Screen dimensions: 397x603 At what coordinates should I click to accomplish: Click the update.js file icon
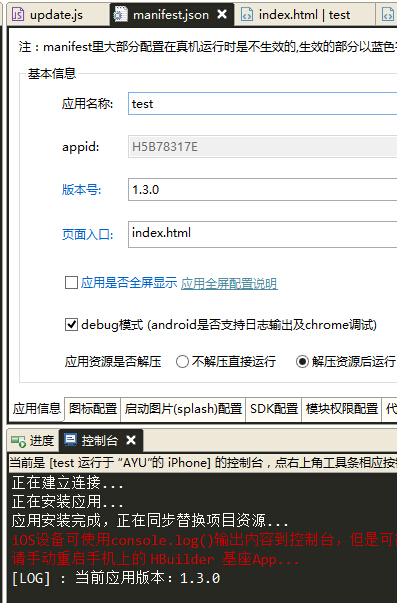pyautogui.click(x=18, y=15)
